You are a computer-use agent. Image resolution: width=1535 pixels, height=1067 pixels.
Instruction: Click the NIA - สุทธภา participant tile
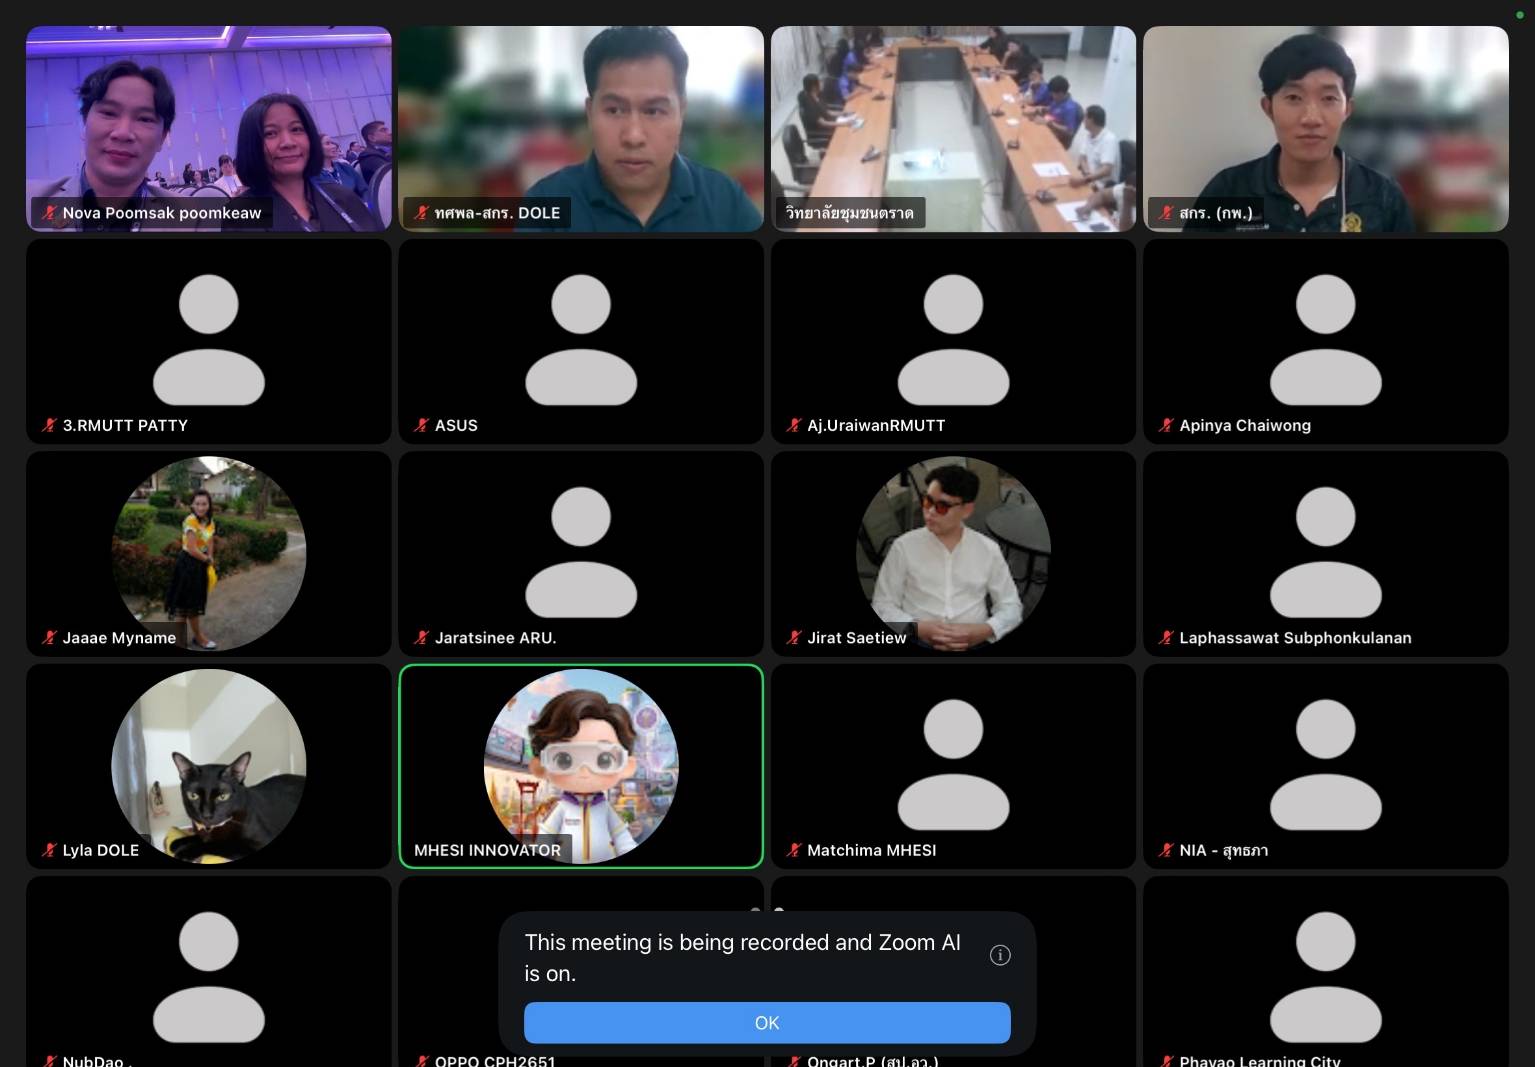click(x=1326, y=766)
